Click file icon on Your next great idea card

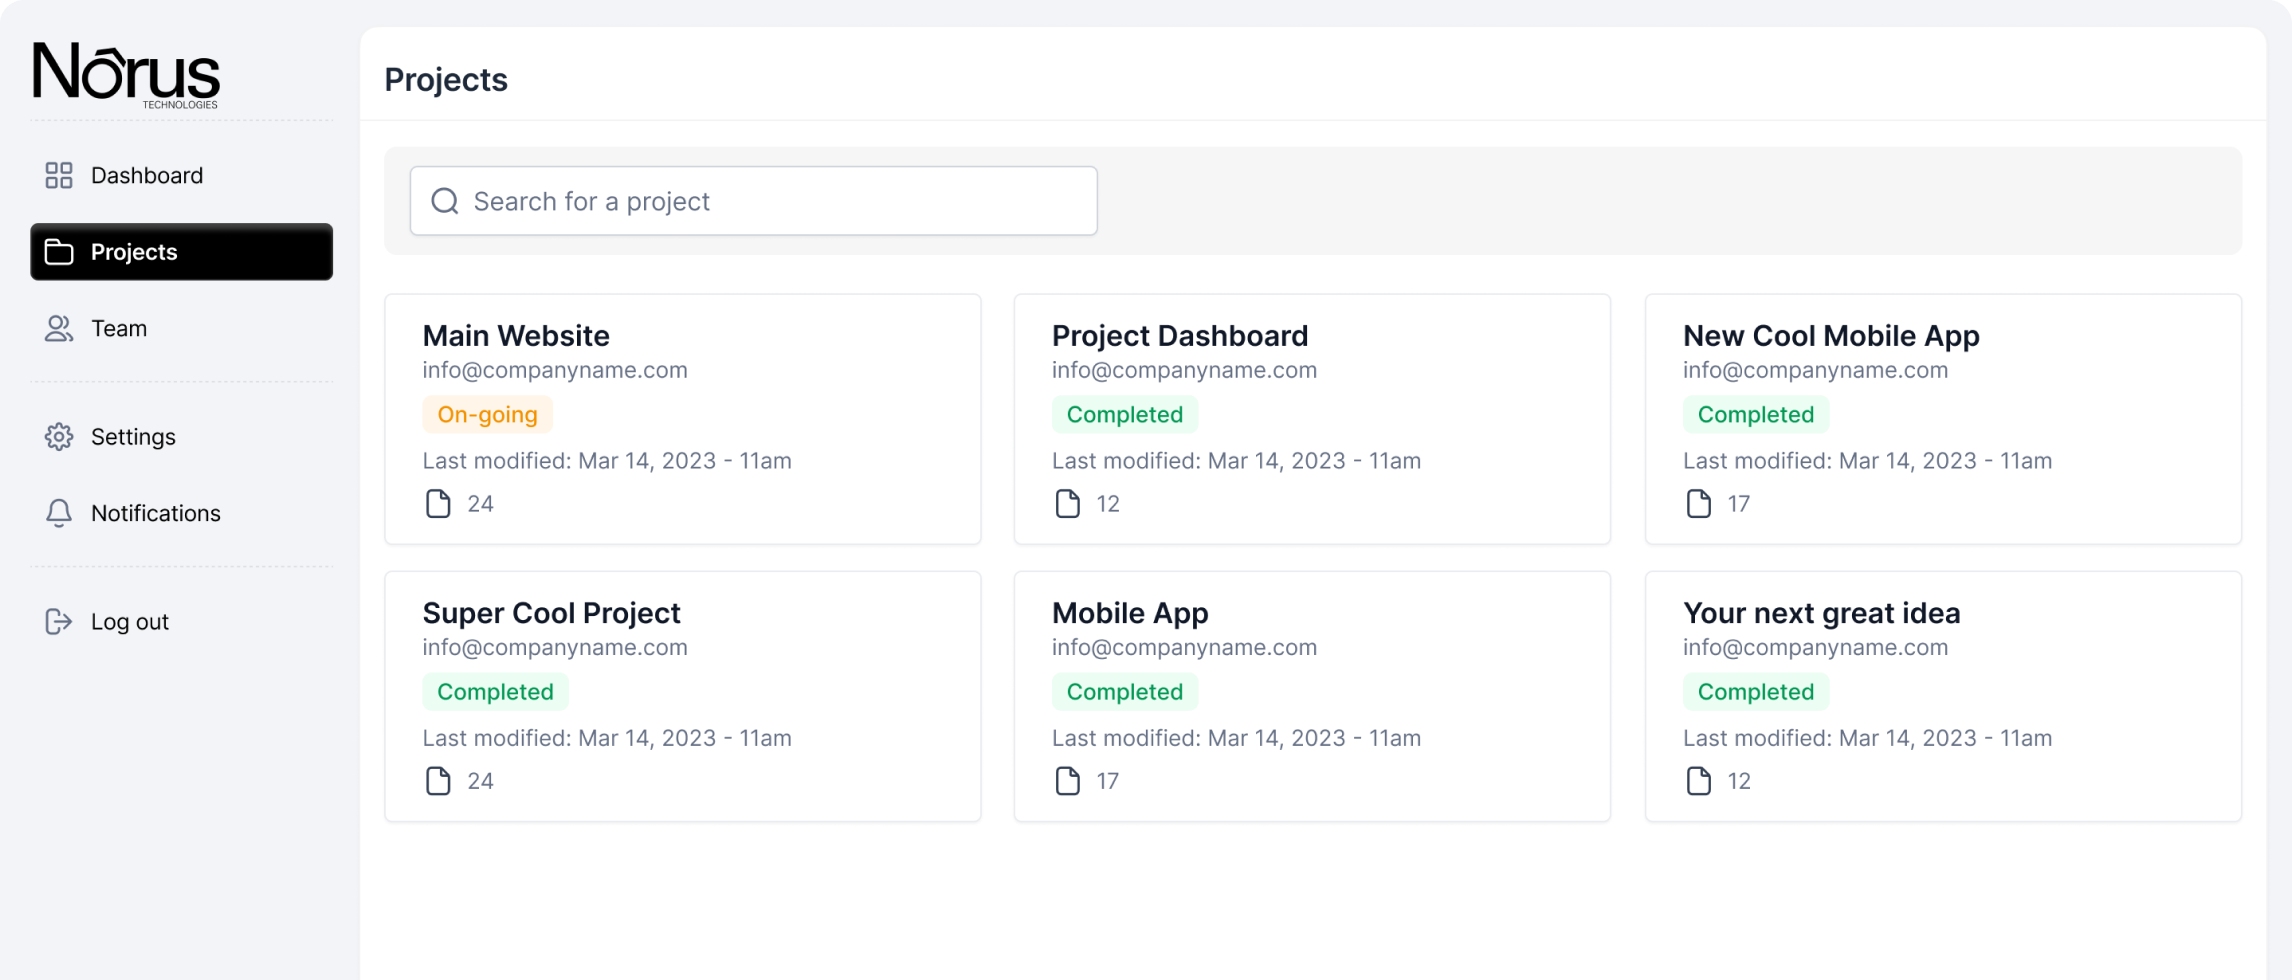click(x=1698, y=781)
